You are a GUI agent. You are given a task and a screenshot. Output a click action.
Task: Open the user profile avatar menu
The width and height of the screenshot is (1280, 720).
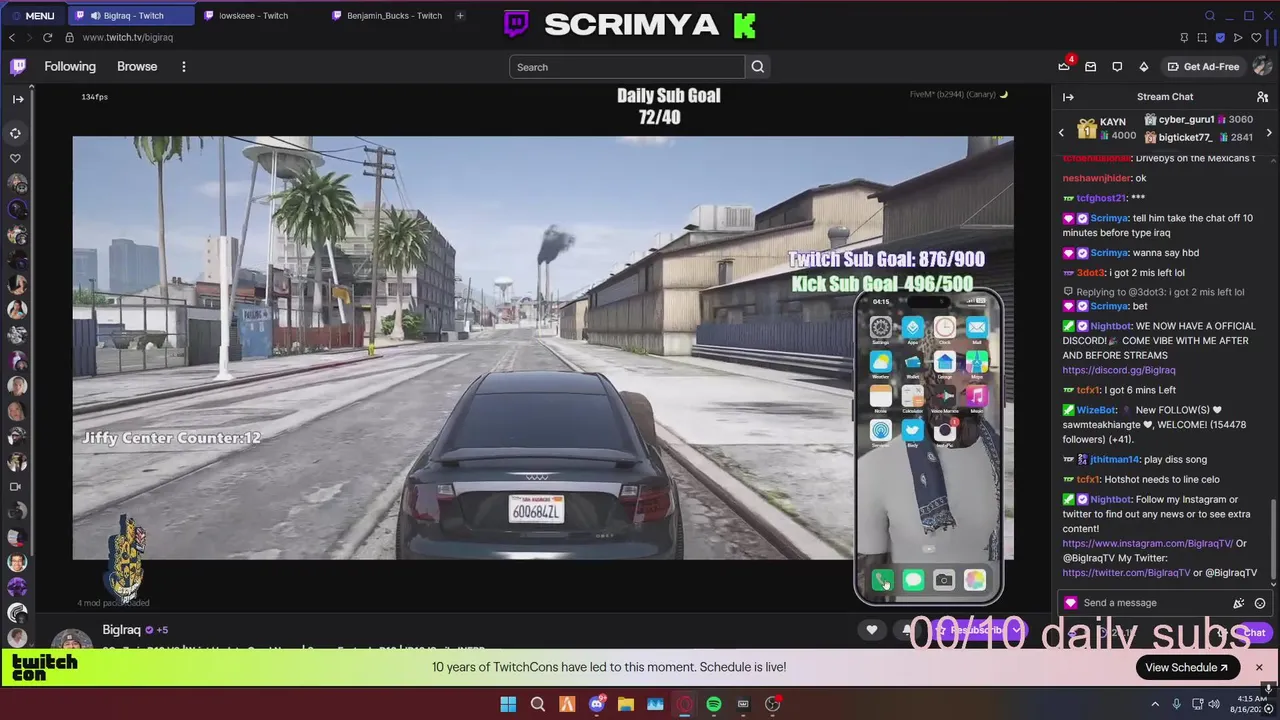pyautogui.click(x=1262, y=67)
